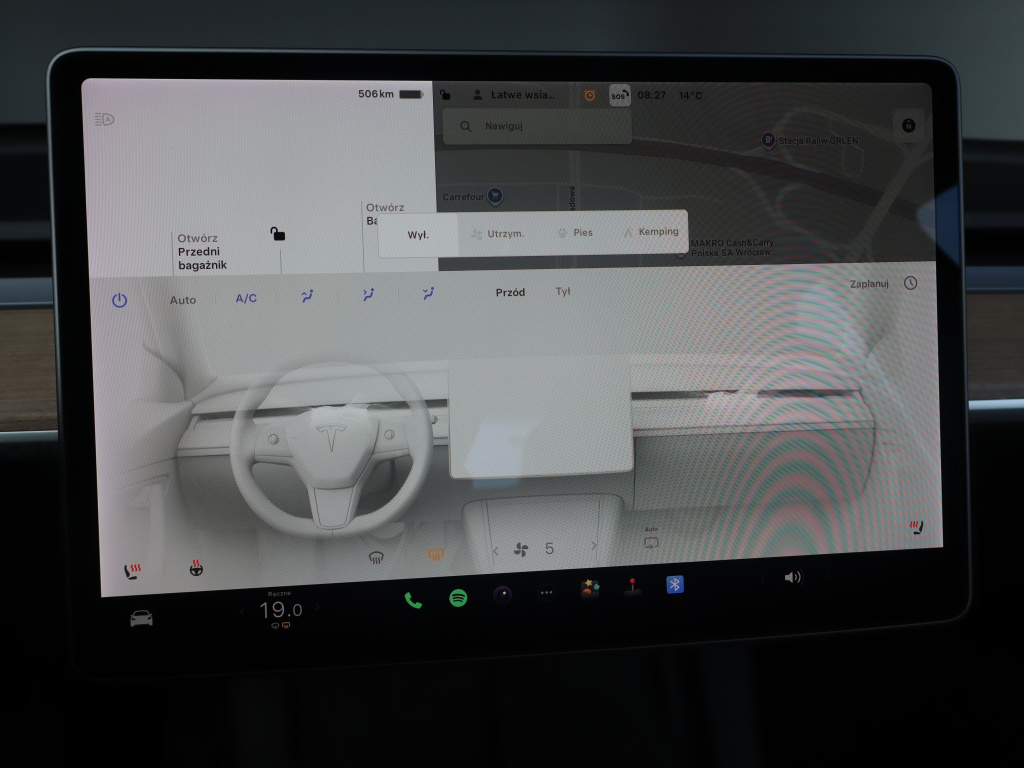Open Bluetooth settings
Image resolution: width=1024 pixels, height=768 pixels.
click(x=675, y=584)
